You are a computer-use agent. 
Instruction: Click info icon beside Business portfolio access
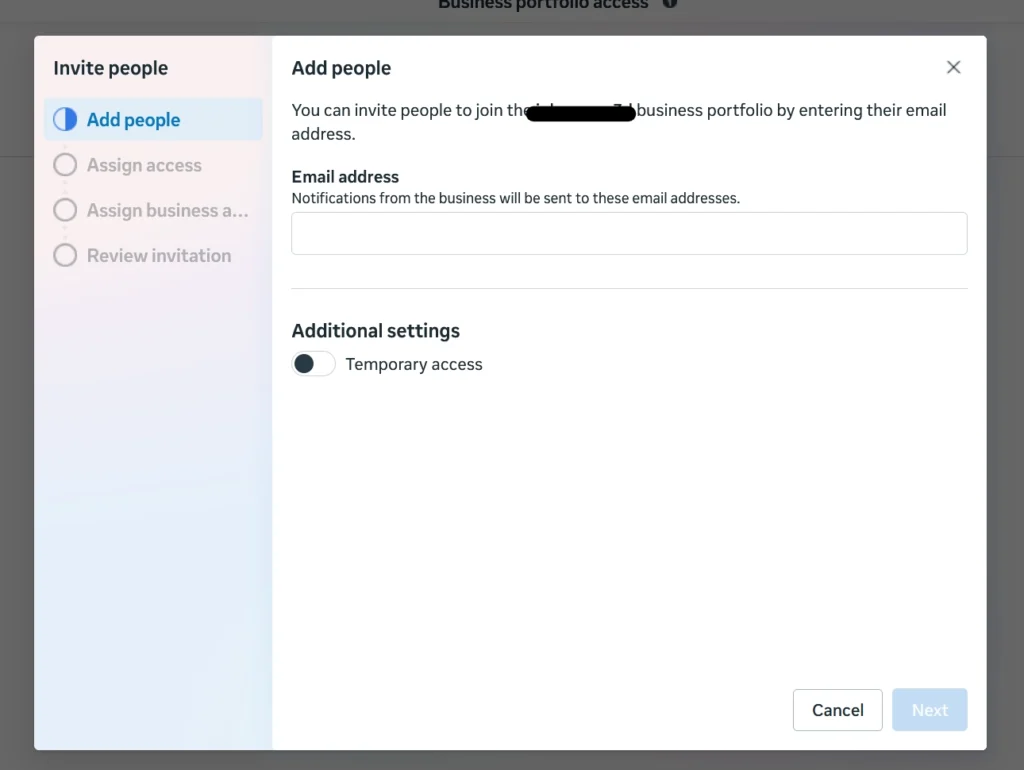(x=669, y=3)
